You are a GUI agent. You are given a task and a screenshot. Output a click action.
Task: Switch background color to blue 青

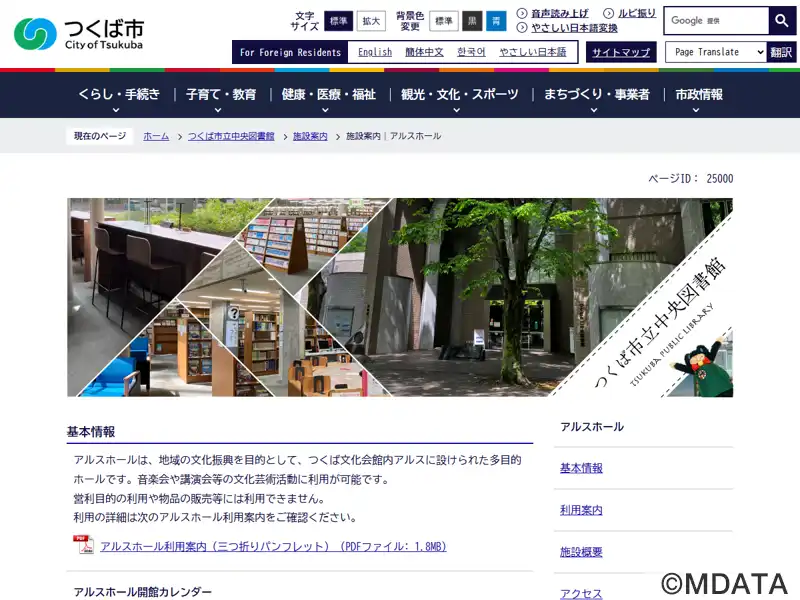(x=496, y=21)
